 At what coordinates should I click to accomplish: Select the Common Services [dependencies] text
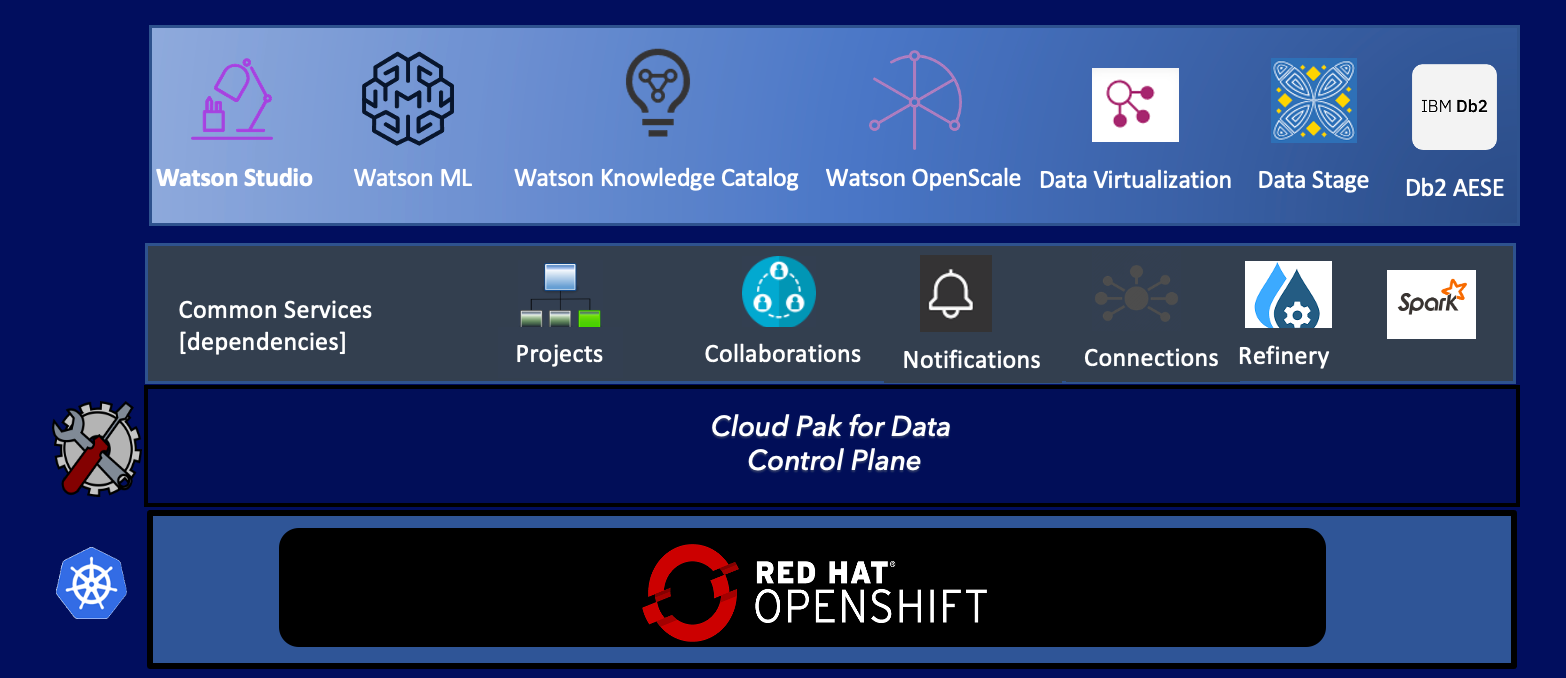(275, 326)
